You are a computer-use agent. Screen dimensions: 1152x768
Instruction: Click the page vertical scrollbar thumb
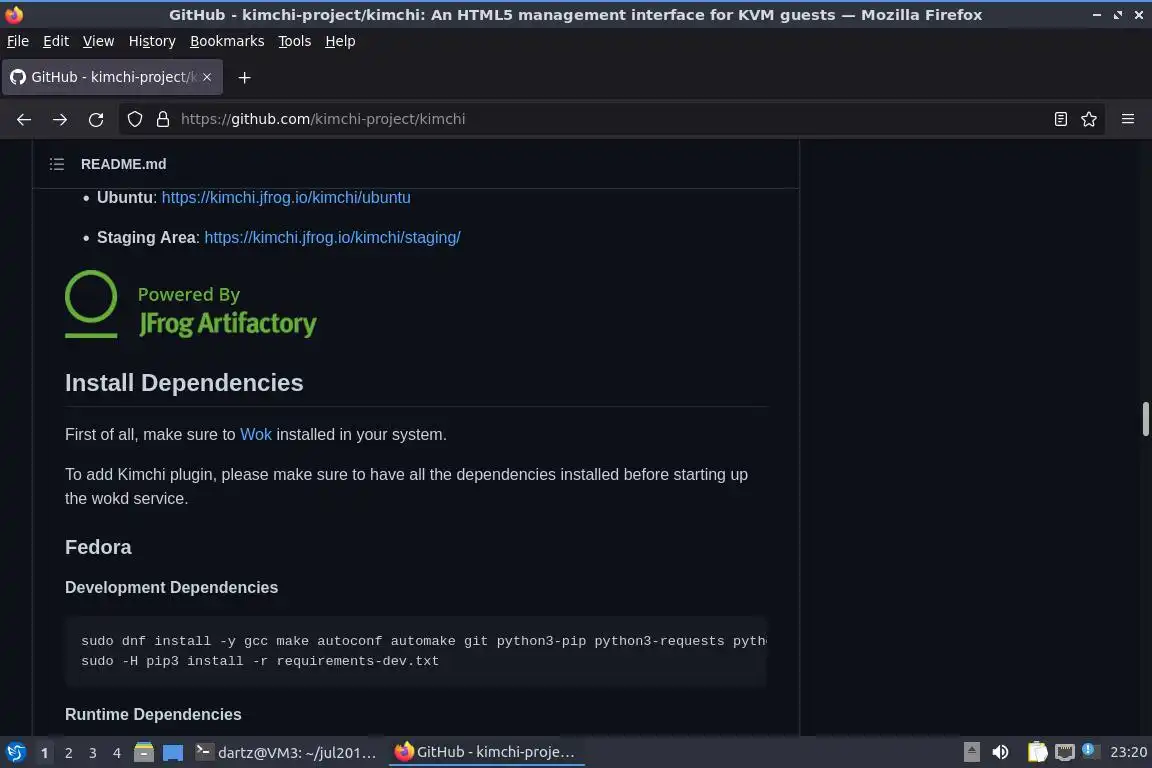pyautogui.click(x=1145, y=419)
